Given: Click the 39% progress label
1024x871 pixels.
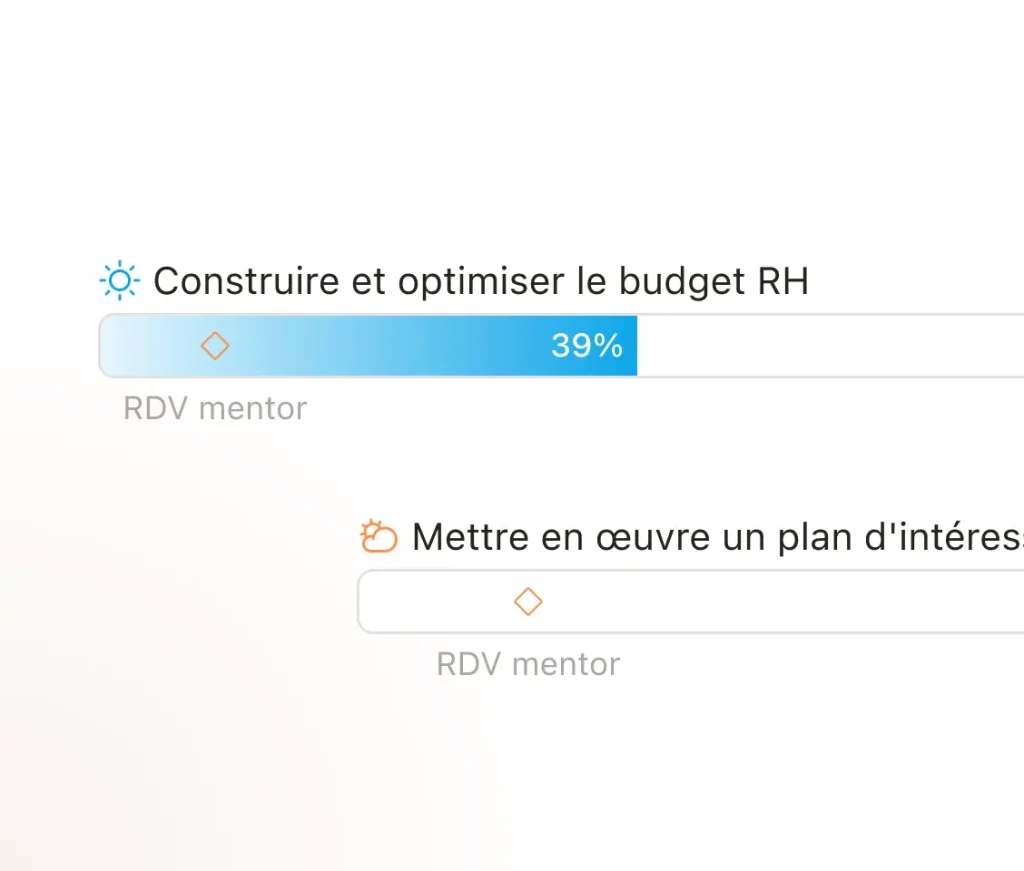Looking at the screenshot, I should point(587,346).
